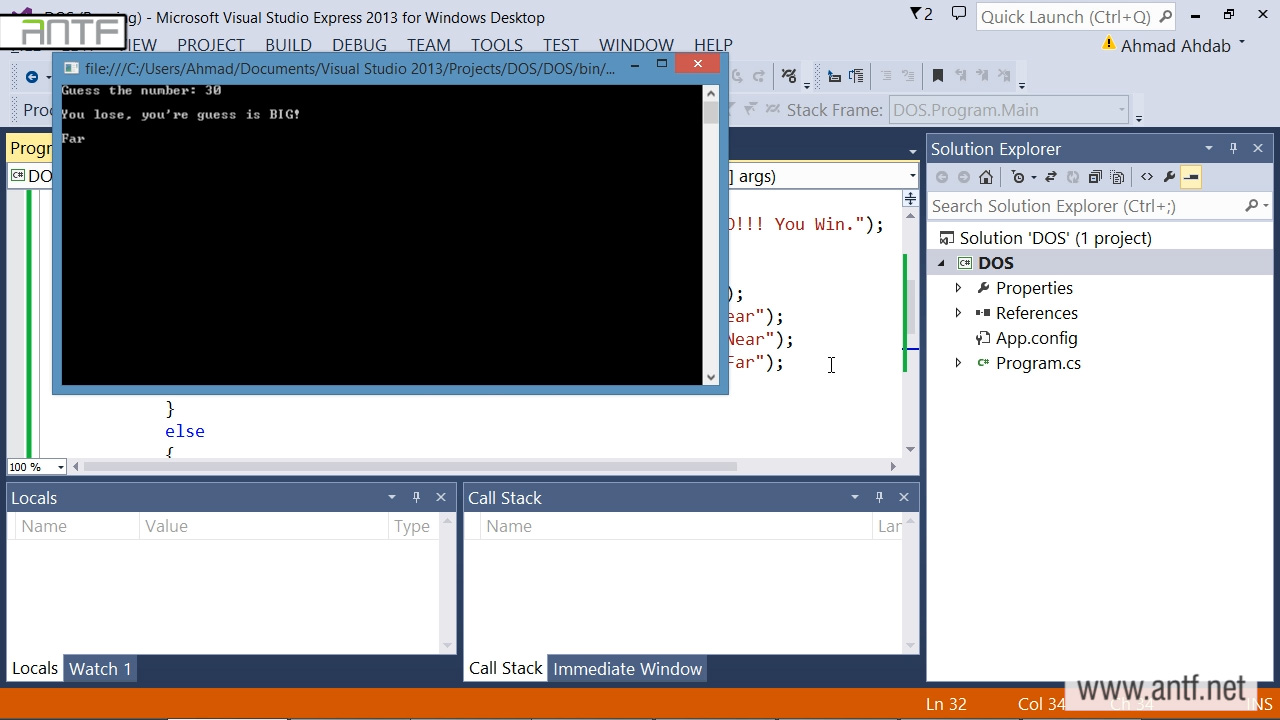This screenshot has height=720, width=1280.
Task: Toggle auto-hide pin on Solution Explorer
Action: pyautogui.click(x=1233, y=148)
